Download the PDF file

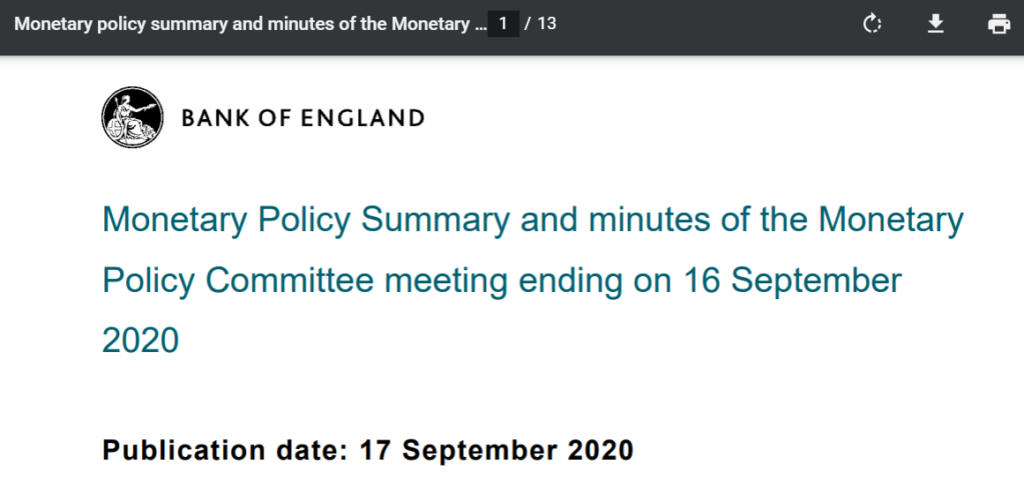coord(936,25)
